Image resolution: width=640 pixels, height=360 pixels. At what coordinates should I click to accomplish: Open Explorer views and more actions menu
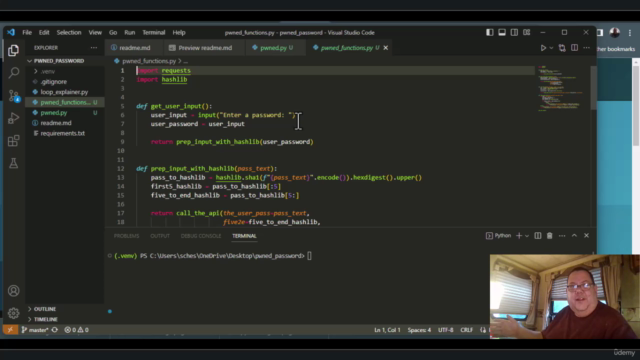tap(94, 48)
